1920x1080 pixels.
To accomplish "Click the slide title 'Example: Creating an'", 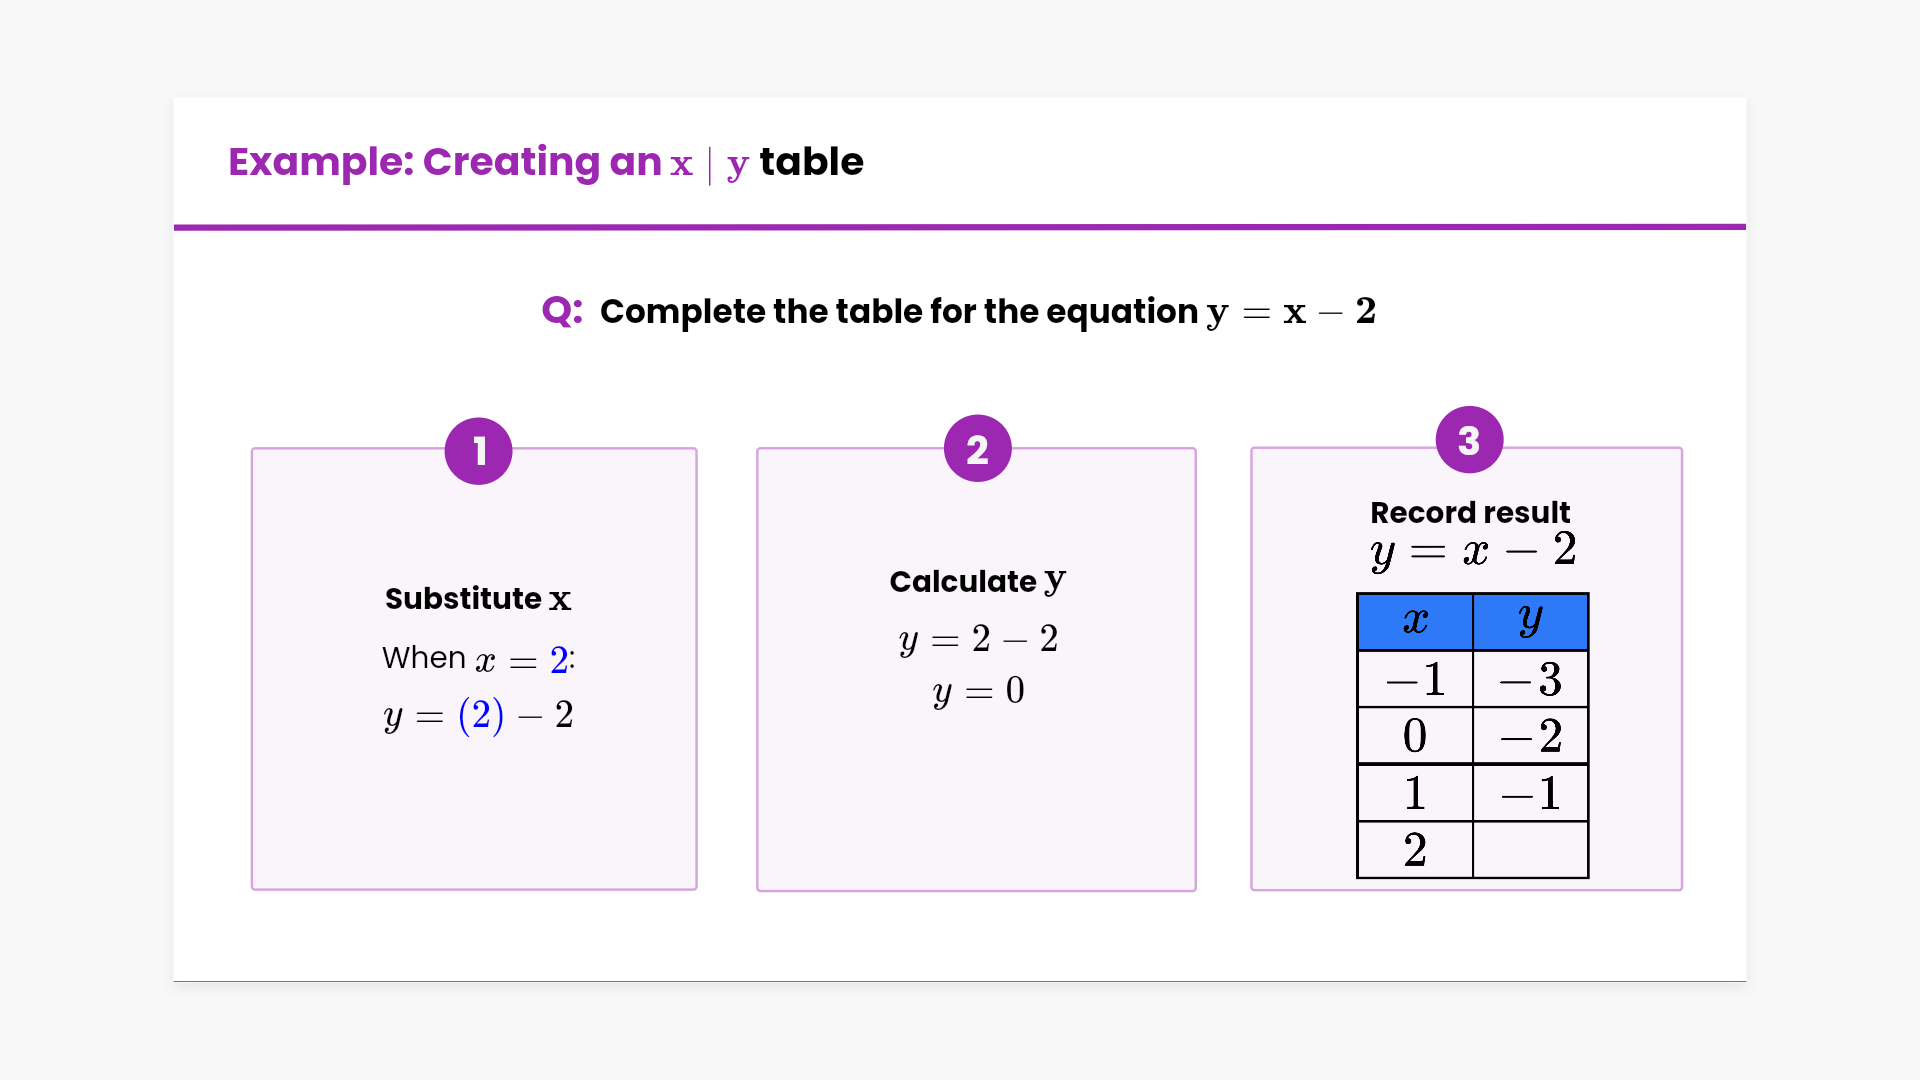I will pyautogui.click(x=445, y=162).
